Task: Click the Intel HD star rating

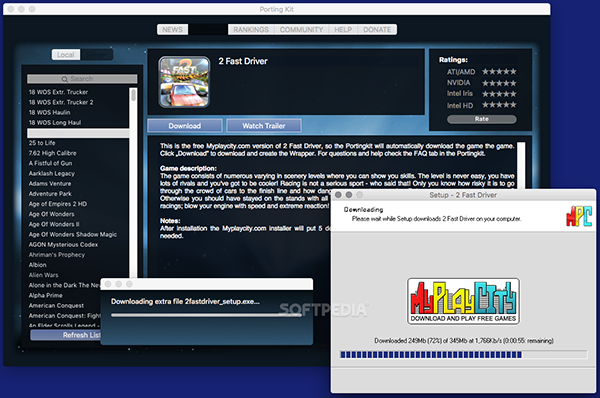Action: coord(499,105)
